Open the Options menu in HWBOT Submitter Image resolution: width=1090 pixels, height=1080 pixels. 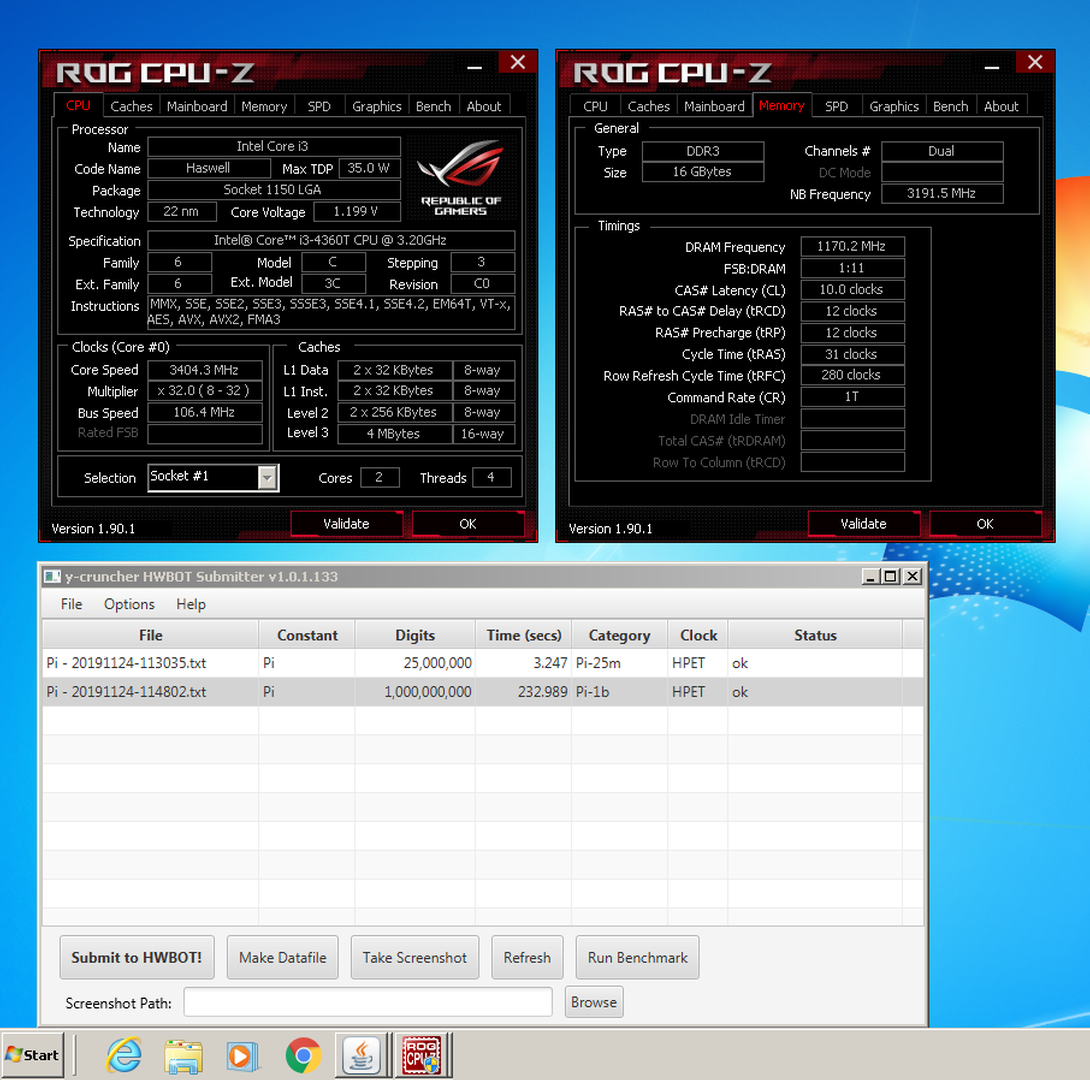pyautogui.click(x=129, y=604)
